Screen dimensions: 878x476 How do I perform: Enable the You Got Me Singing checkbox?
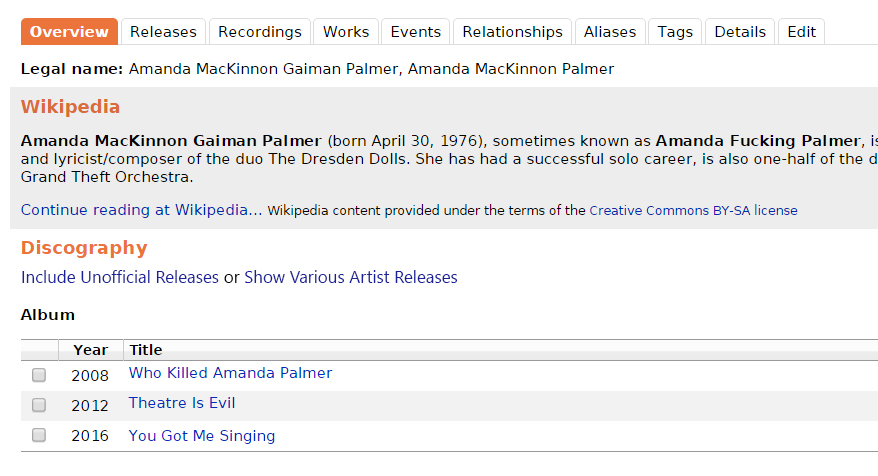[x=39, y=435]
